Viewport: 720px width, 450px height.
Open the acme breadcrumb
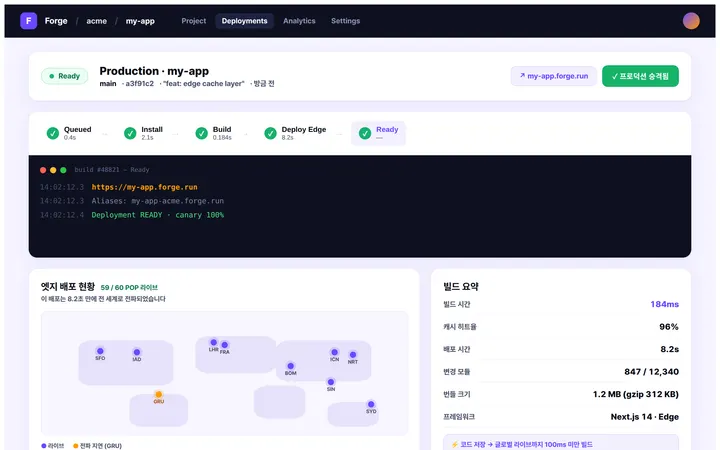[96, 21]
